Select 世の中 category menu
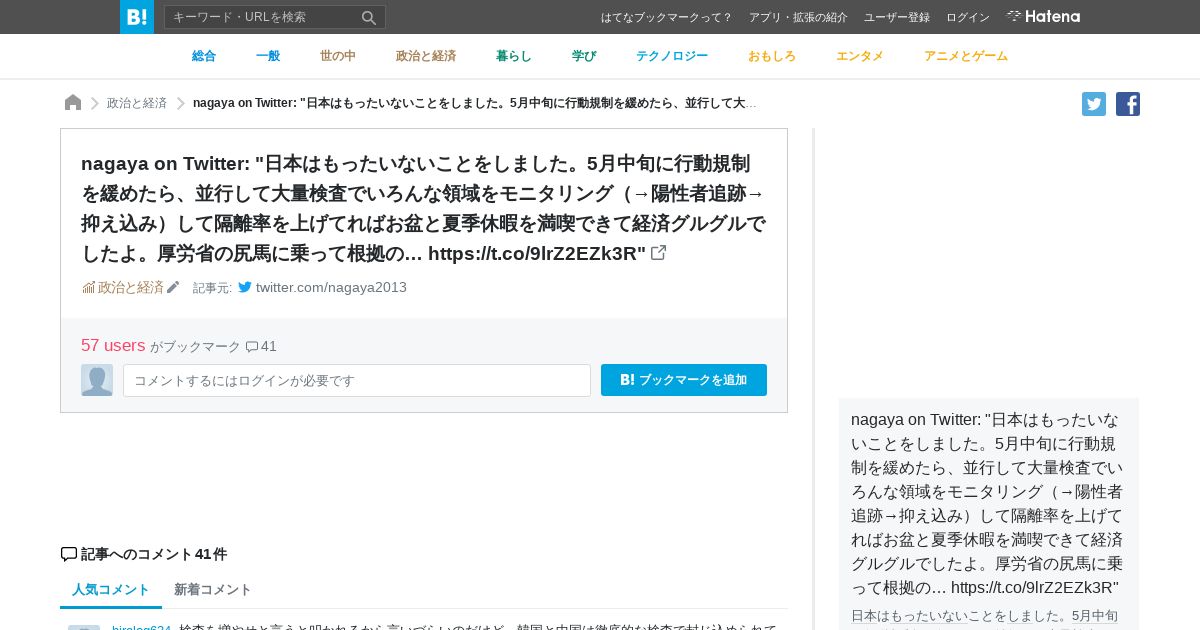 click(338, 56)
